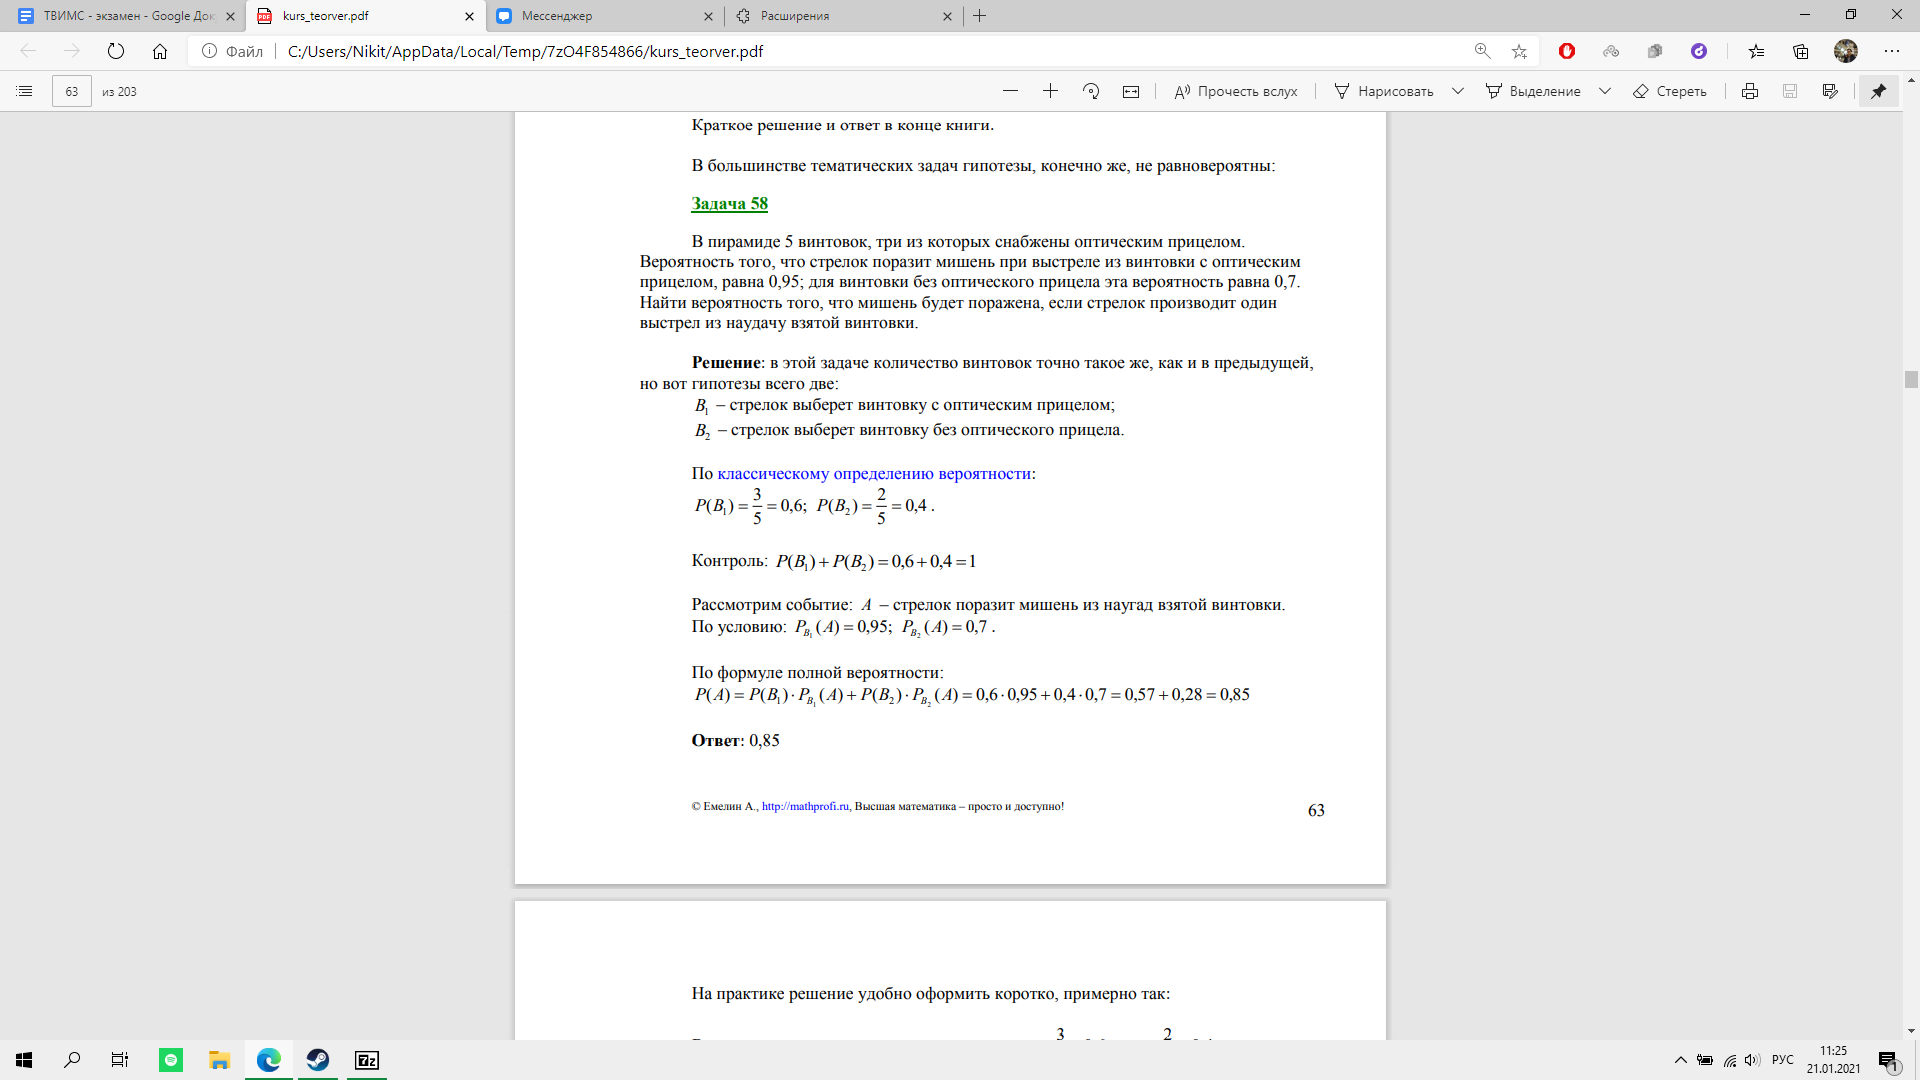Open the Задача 58 link
Screen dimensions: 1920x1080
click(730, 203)
